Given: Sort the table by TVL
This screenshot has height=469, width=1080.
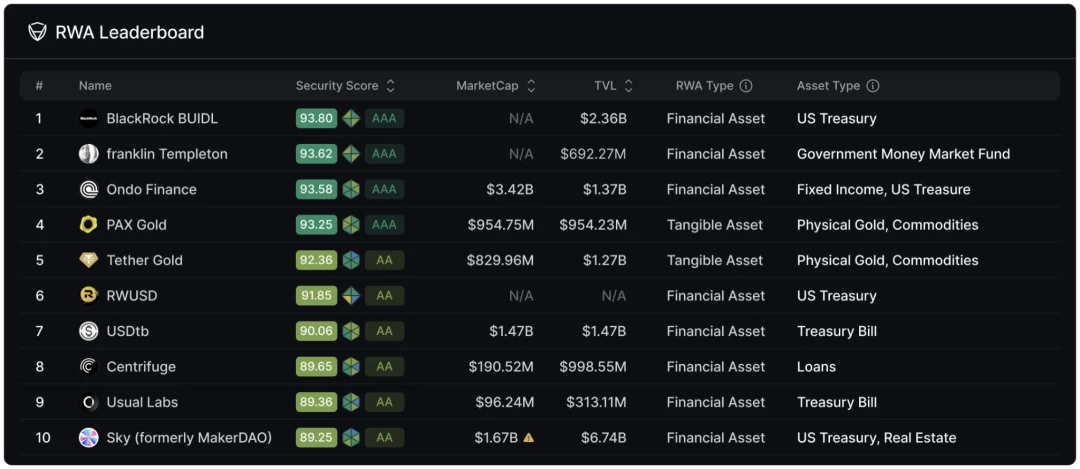Looking at the screenshot, I should [x=628, y=86].
